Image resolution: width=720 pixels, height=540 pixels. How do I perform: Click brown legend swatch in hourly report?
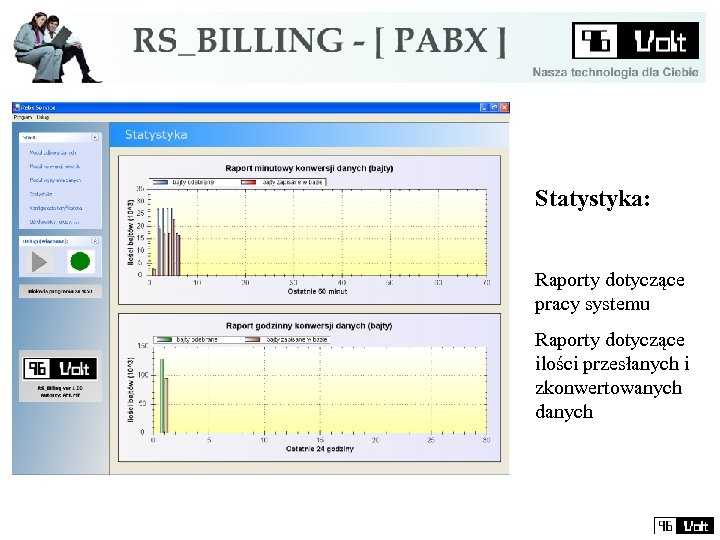pos(252,340)
